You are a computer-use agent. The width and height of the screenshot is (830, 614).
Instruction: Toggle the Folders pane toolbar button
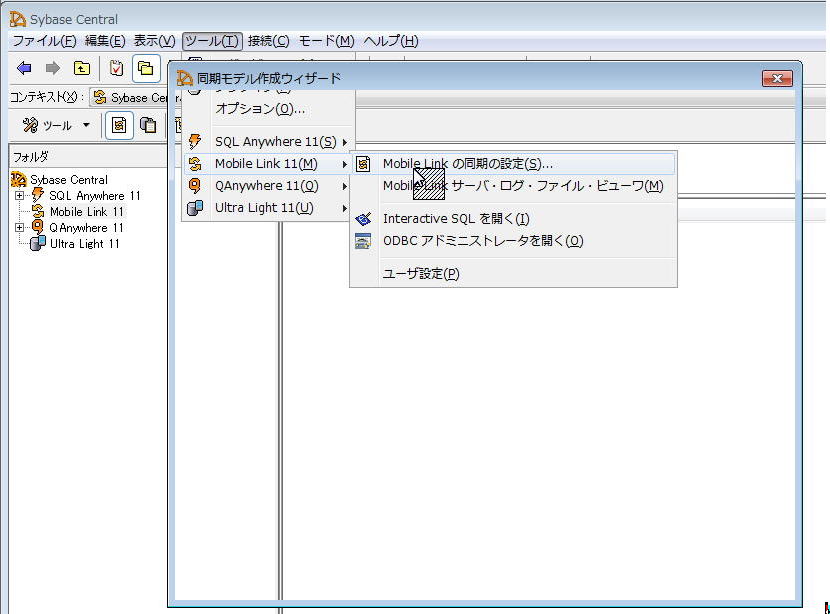(146, 68)
